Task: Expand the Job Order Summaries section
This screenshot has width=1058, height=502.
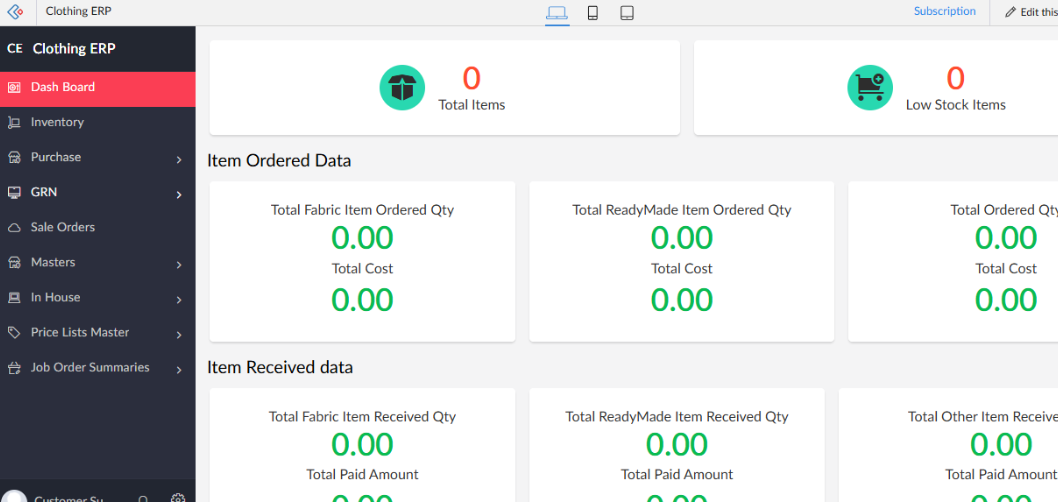Action: pyautogui.click(x=179, y=369)
